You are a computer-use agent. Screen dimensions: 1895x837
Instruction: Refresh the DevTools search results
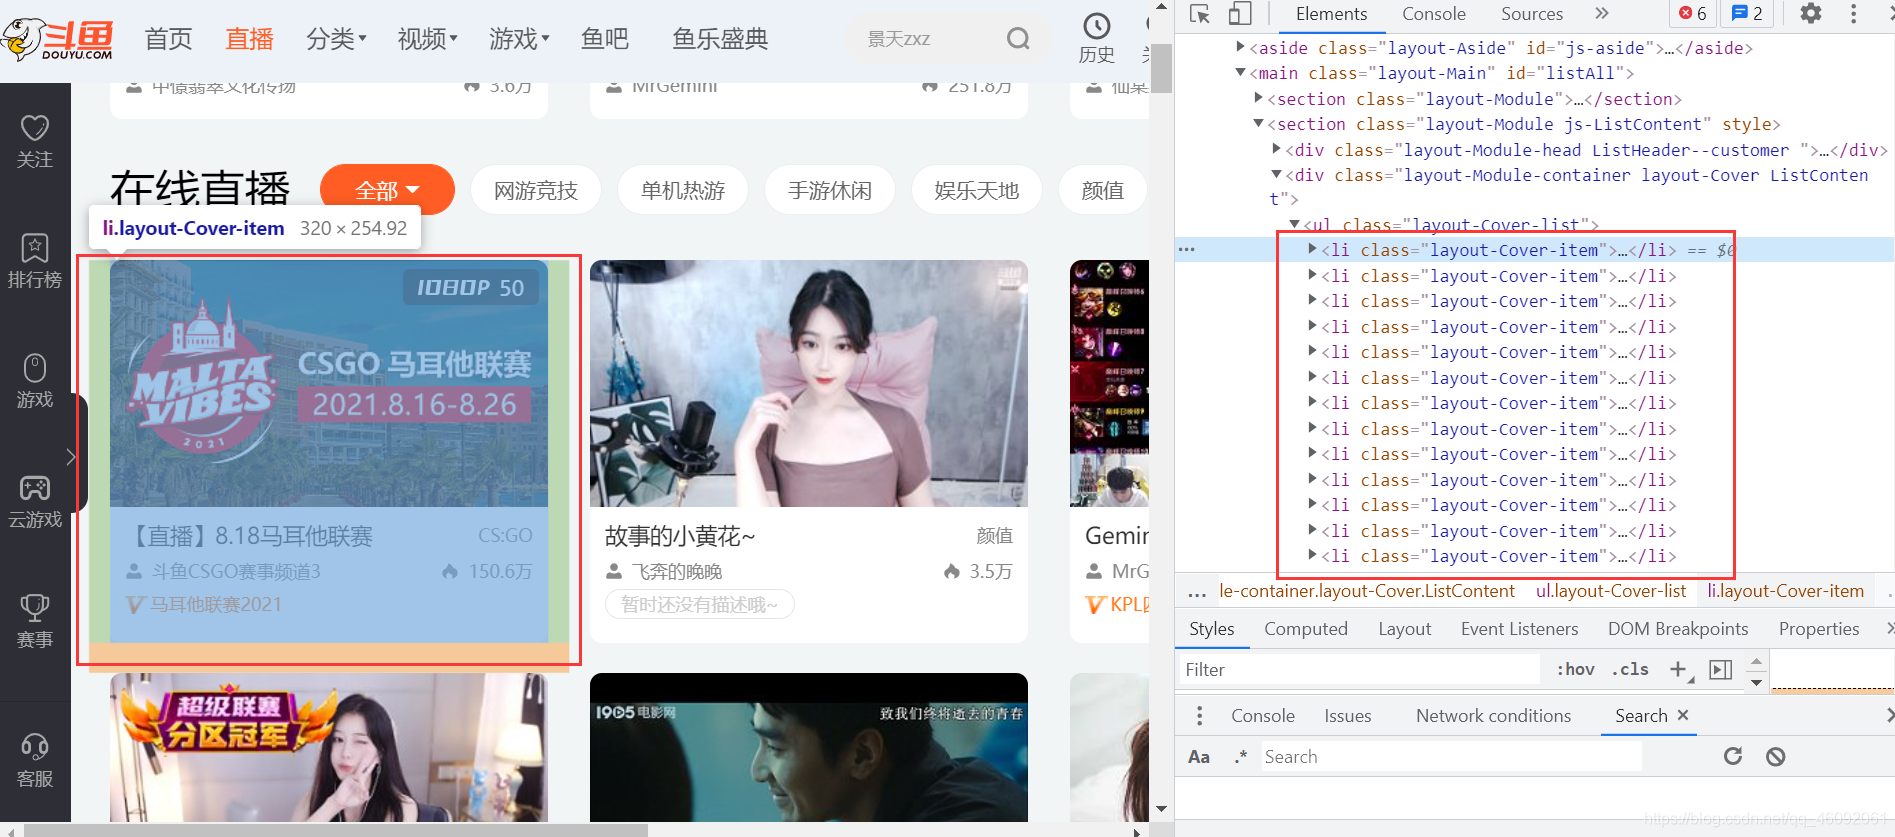1733,756
